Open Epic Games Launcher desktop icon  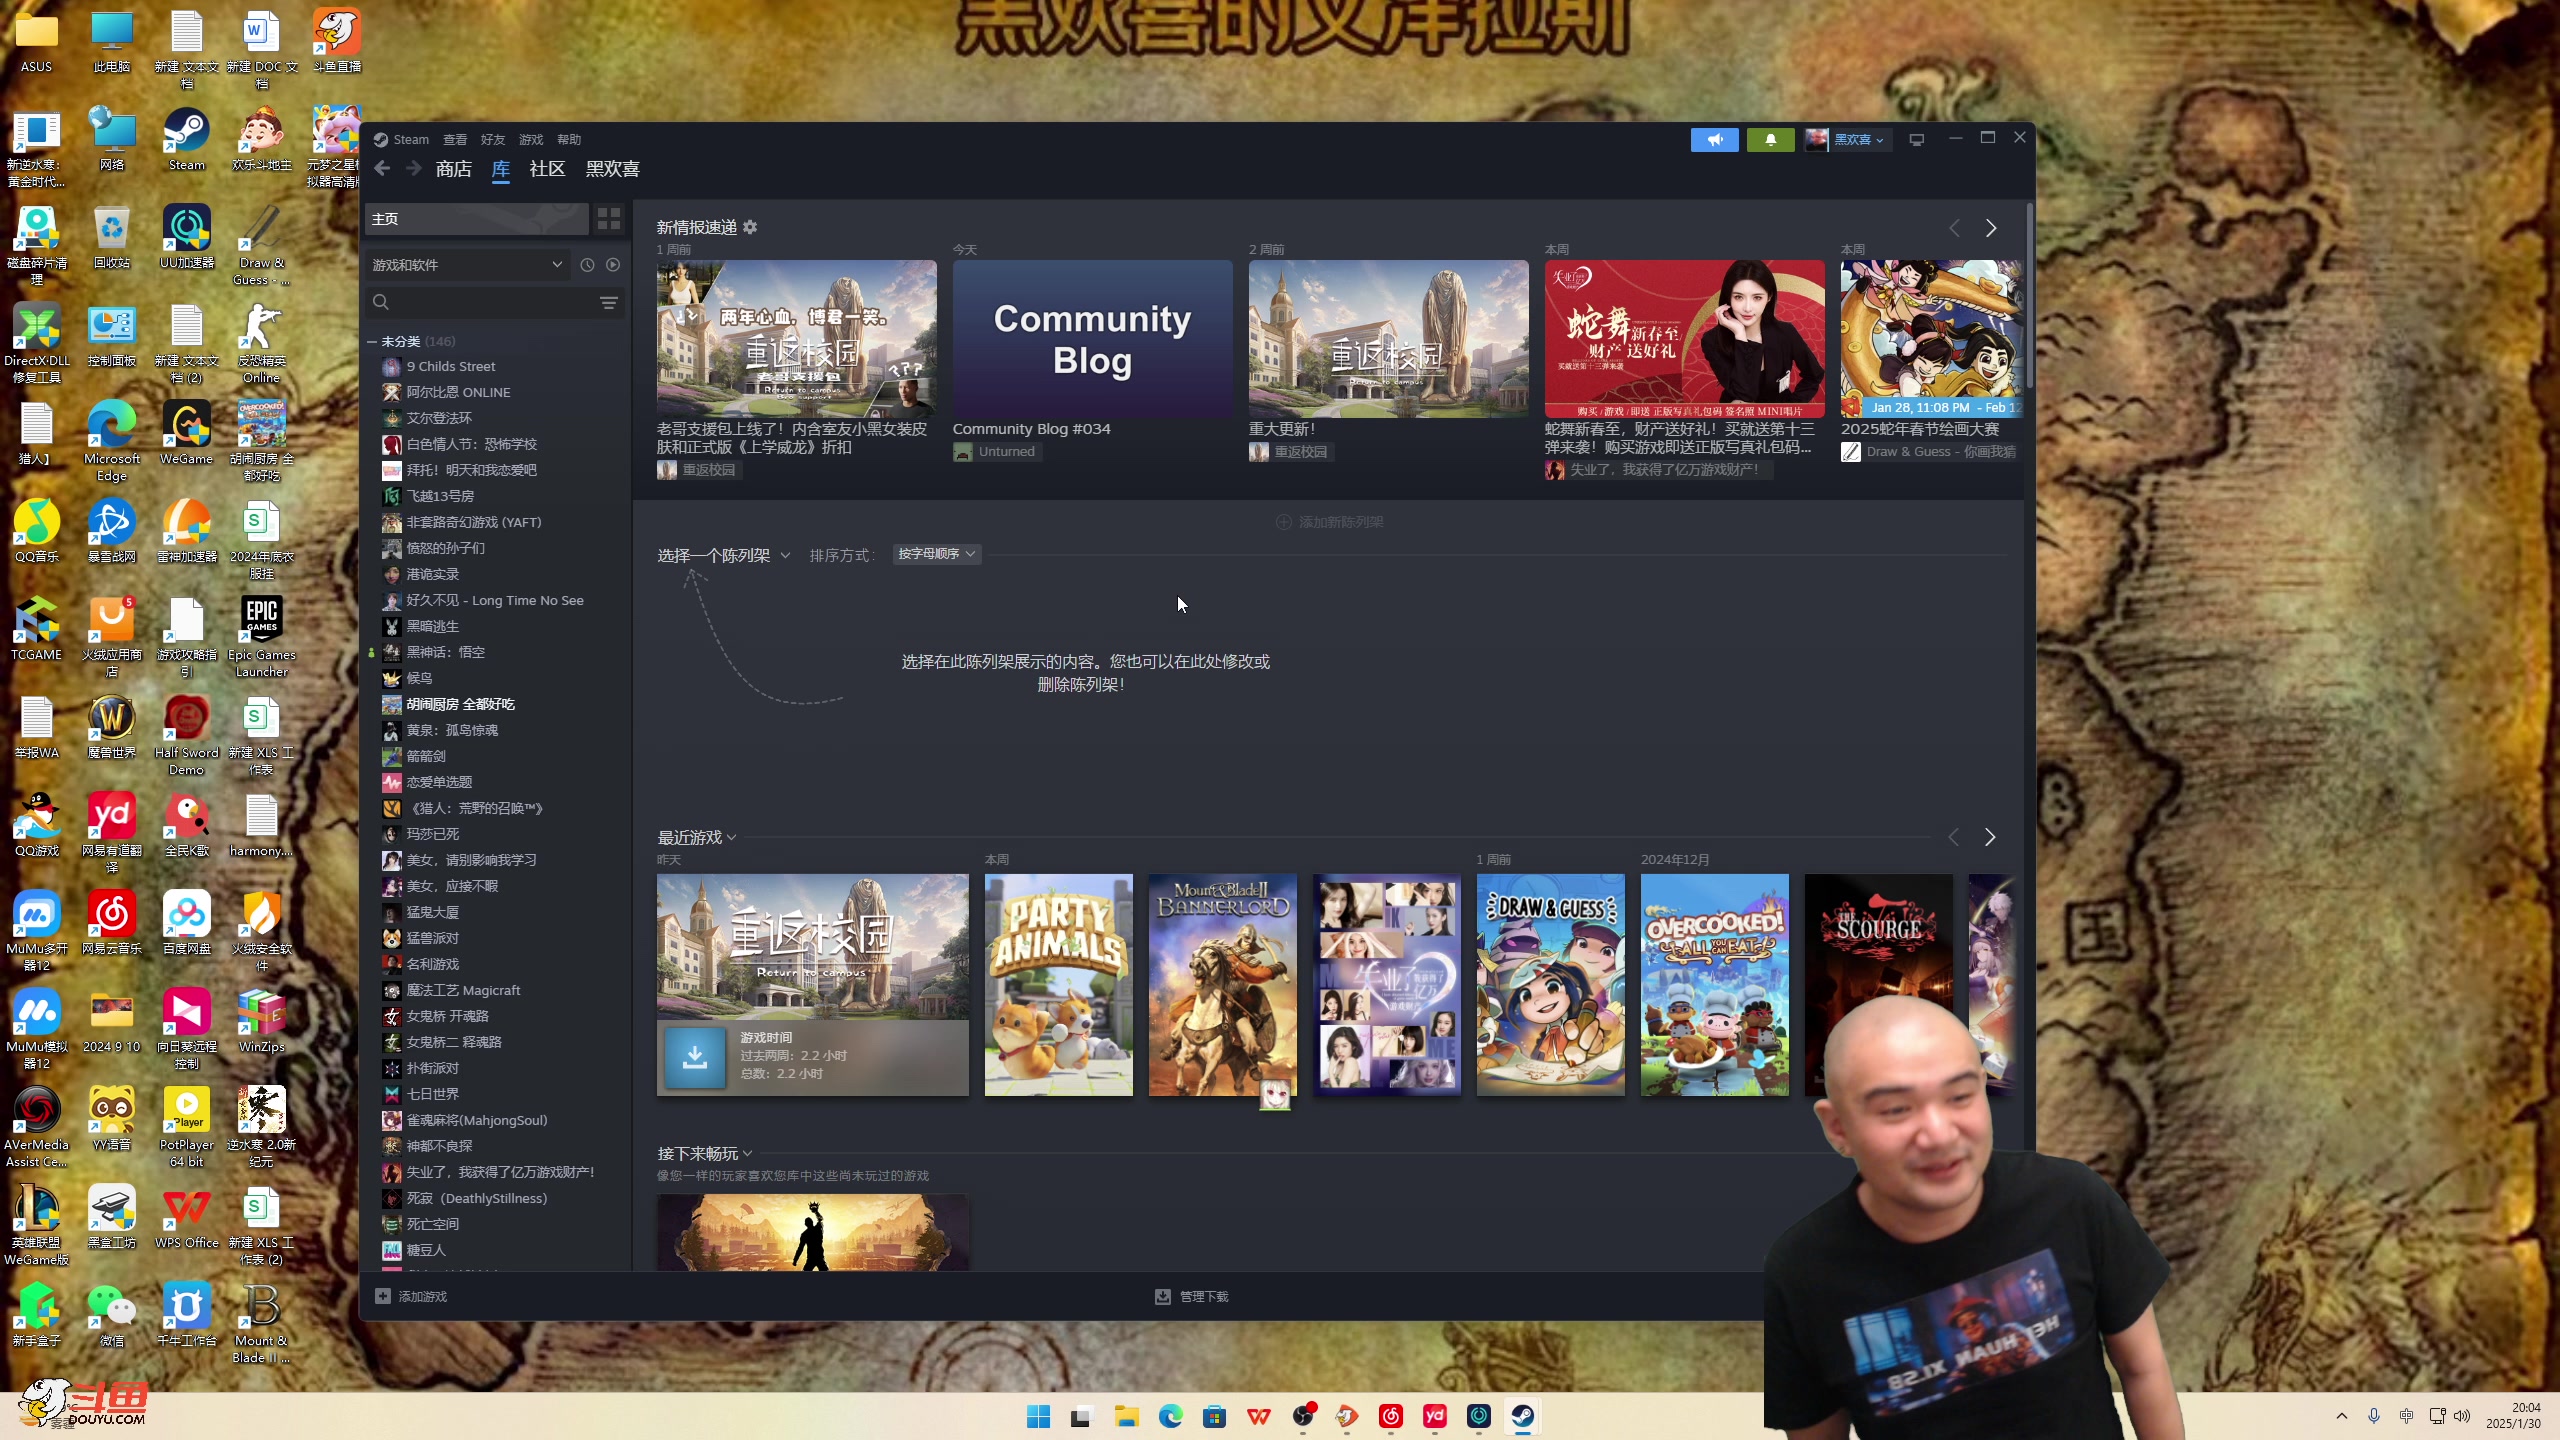[x=261, y=637]
